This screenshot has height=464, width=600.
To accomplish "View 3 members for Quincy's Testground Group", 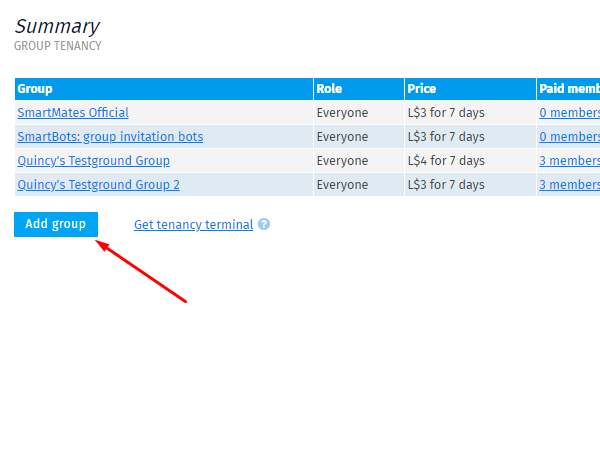I will pos(569,161).
